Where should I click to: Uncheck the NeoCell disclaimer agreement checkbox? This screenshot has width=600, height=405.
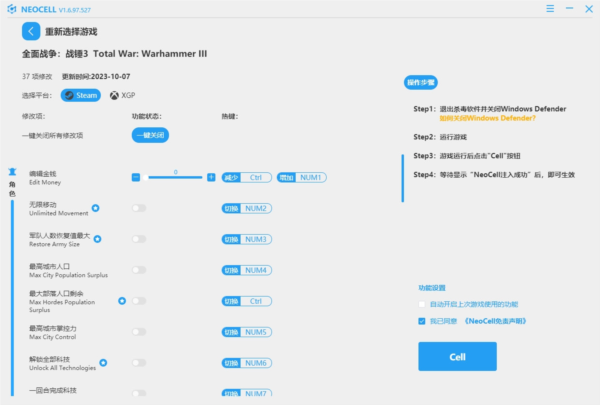tap(421, 321)
